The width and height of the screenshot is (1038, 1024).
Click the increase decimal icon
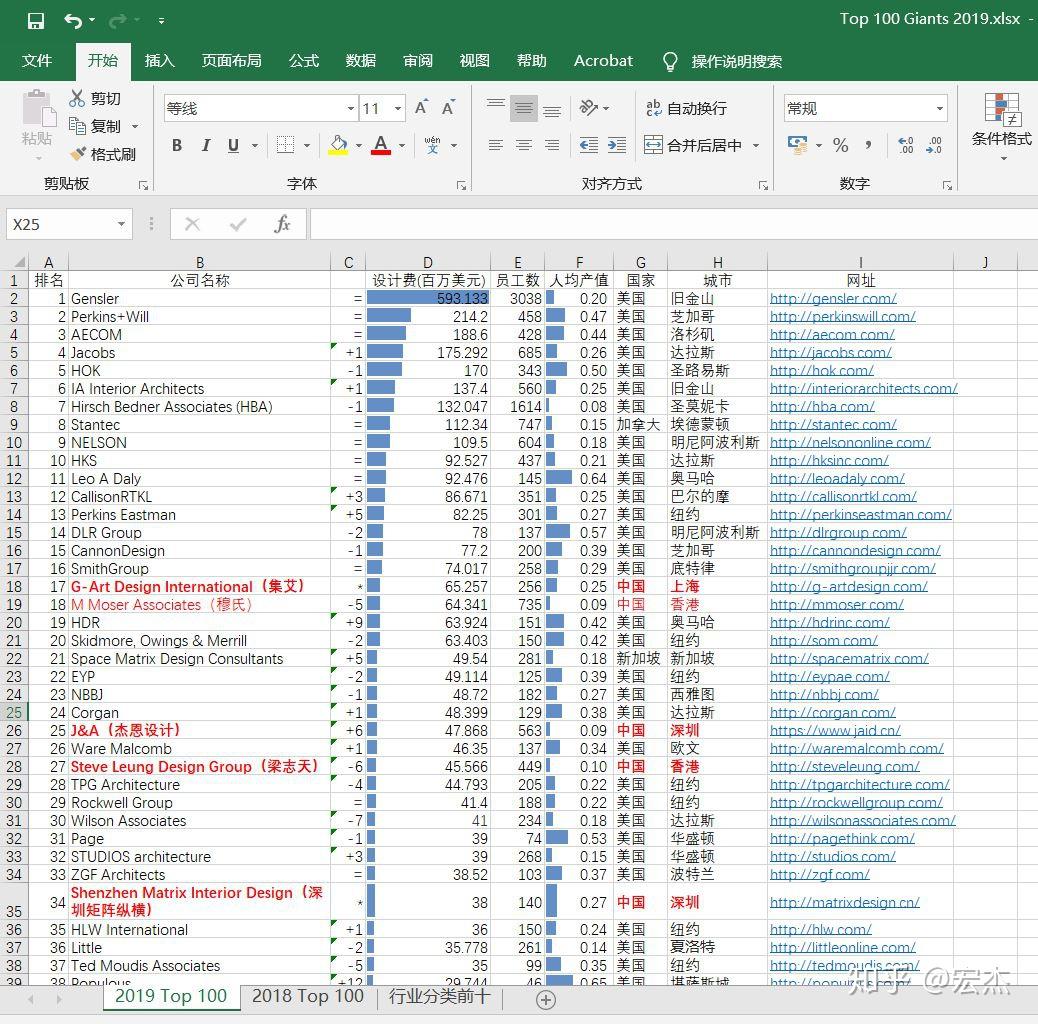pyautogui.click(x=905, y=145)
